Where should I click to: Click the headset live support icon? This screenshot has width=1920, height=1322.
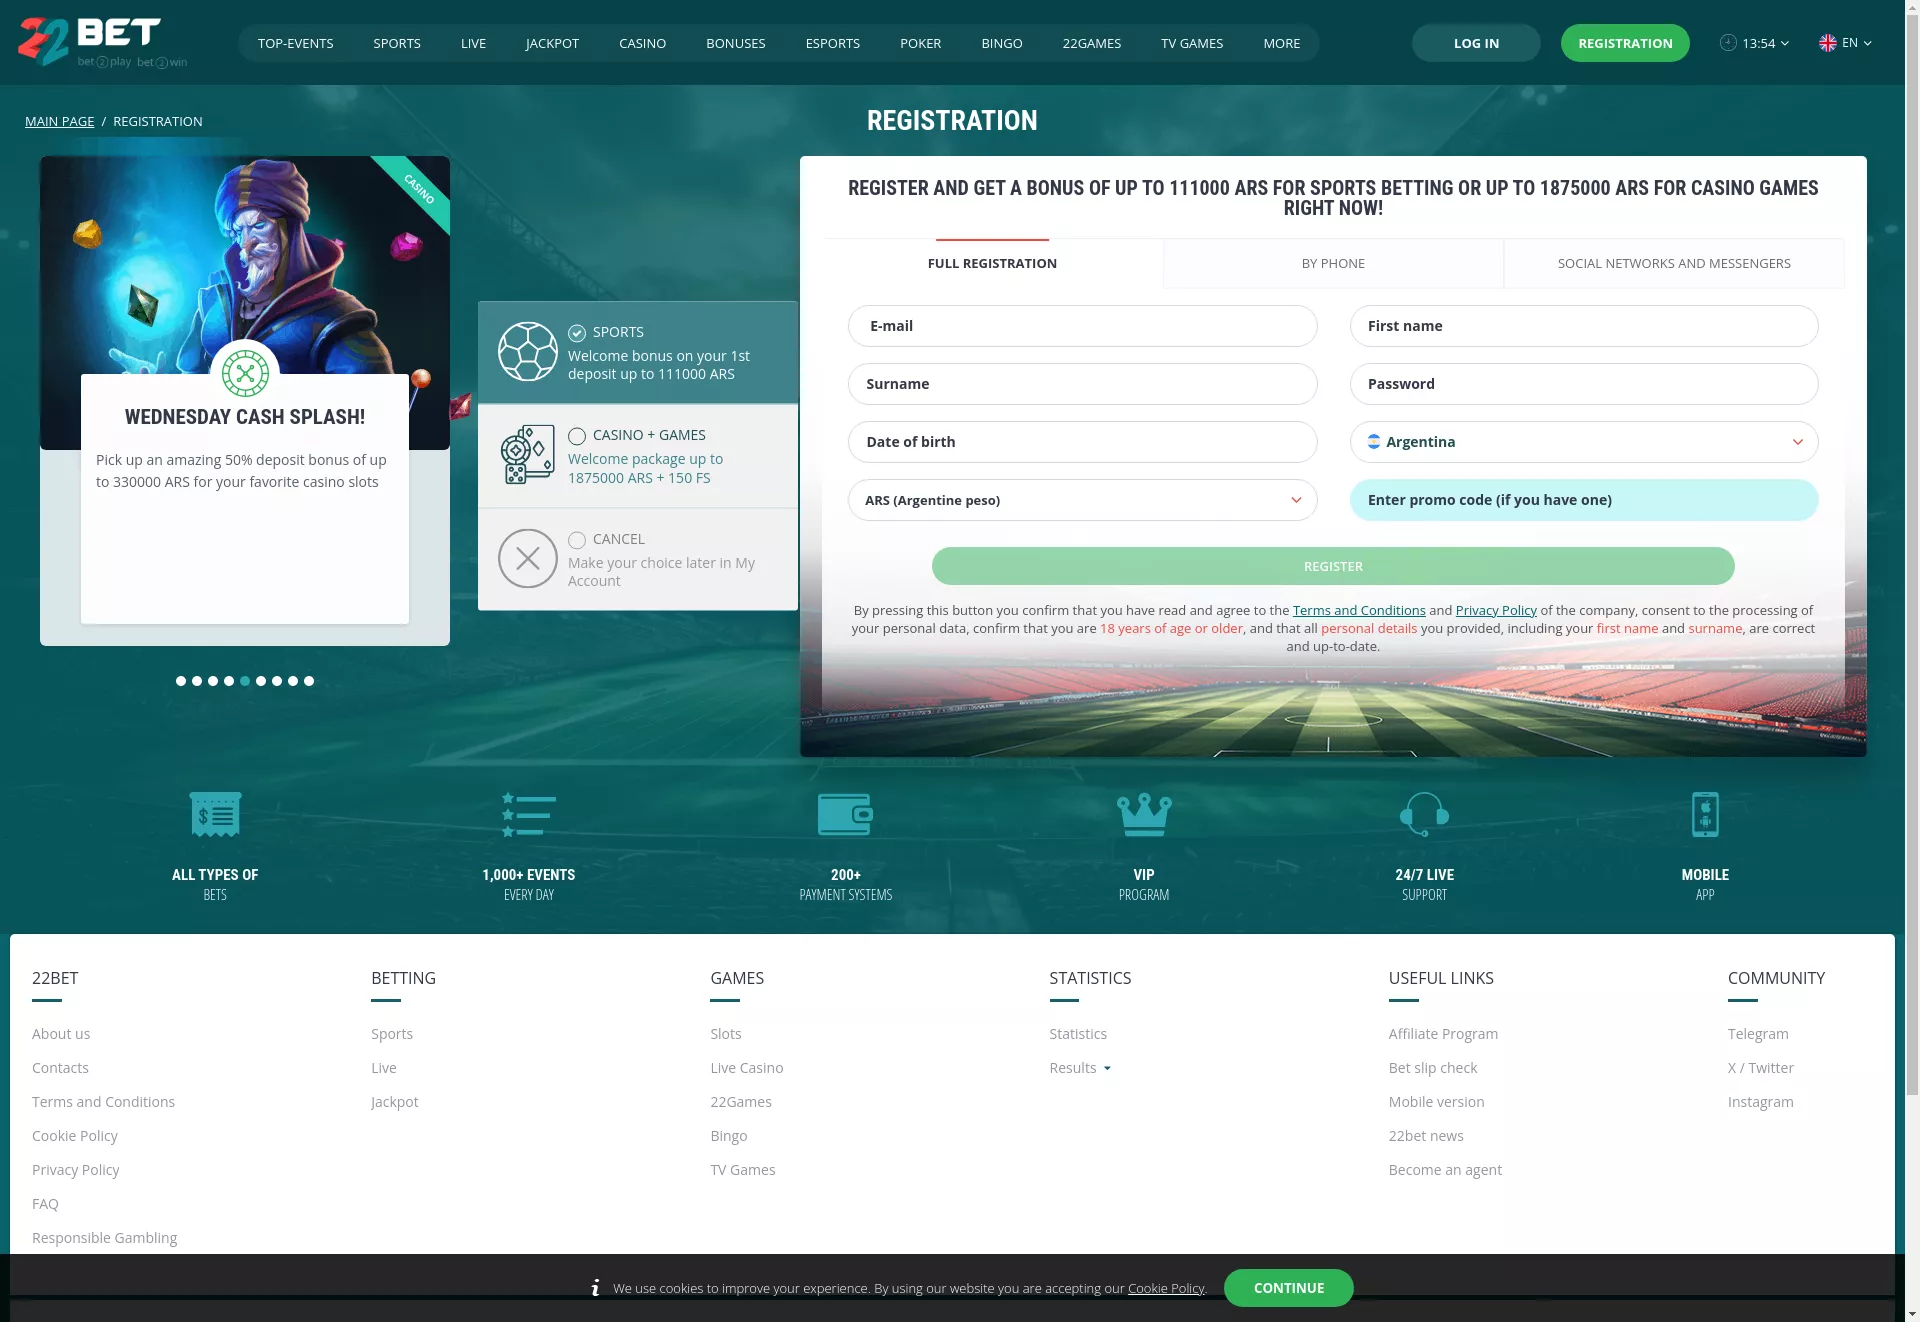tap(1424, 814)
